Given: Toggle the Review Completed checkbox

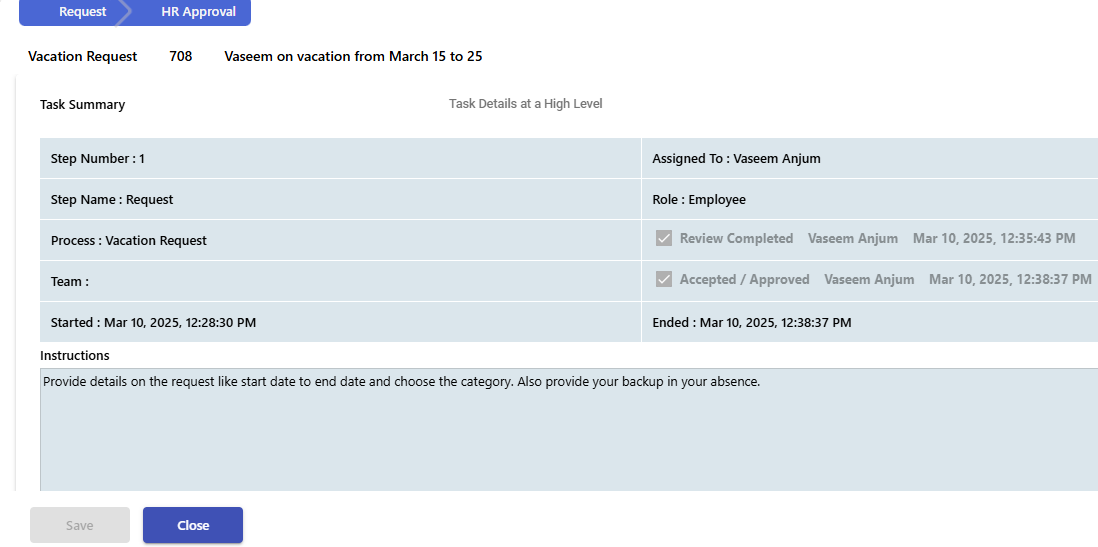Looking at the screenshot, I should pyautogui.click(x=664, y=238).
